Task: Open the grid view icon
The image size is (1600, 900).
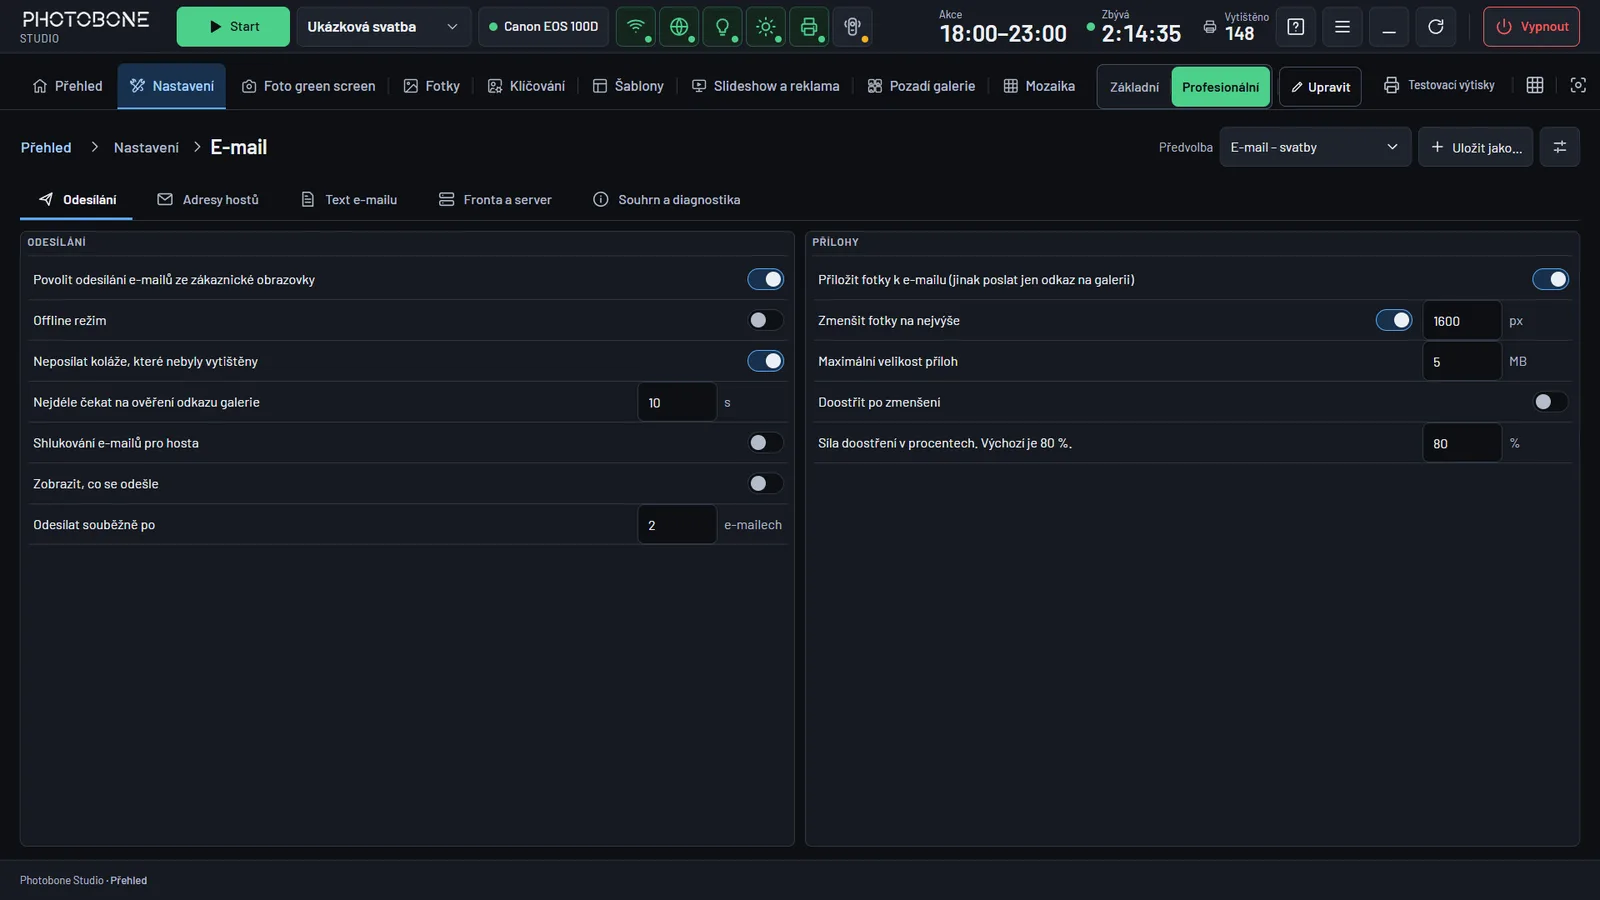Action: [x=1535, y=85]
